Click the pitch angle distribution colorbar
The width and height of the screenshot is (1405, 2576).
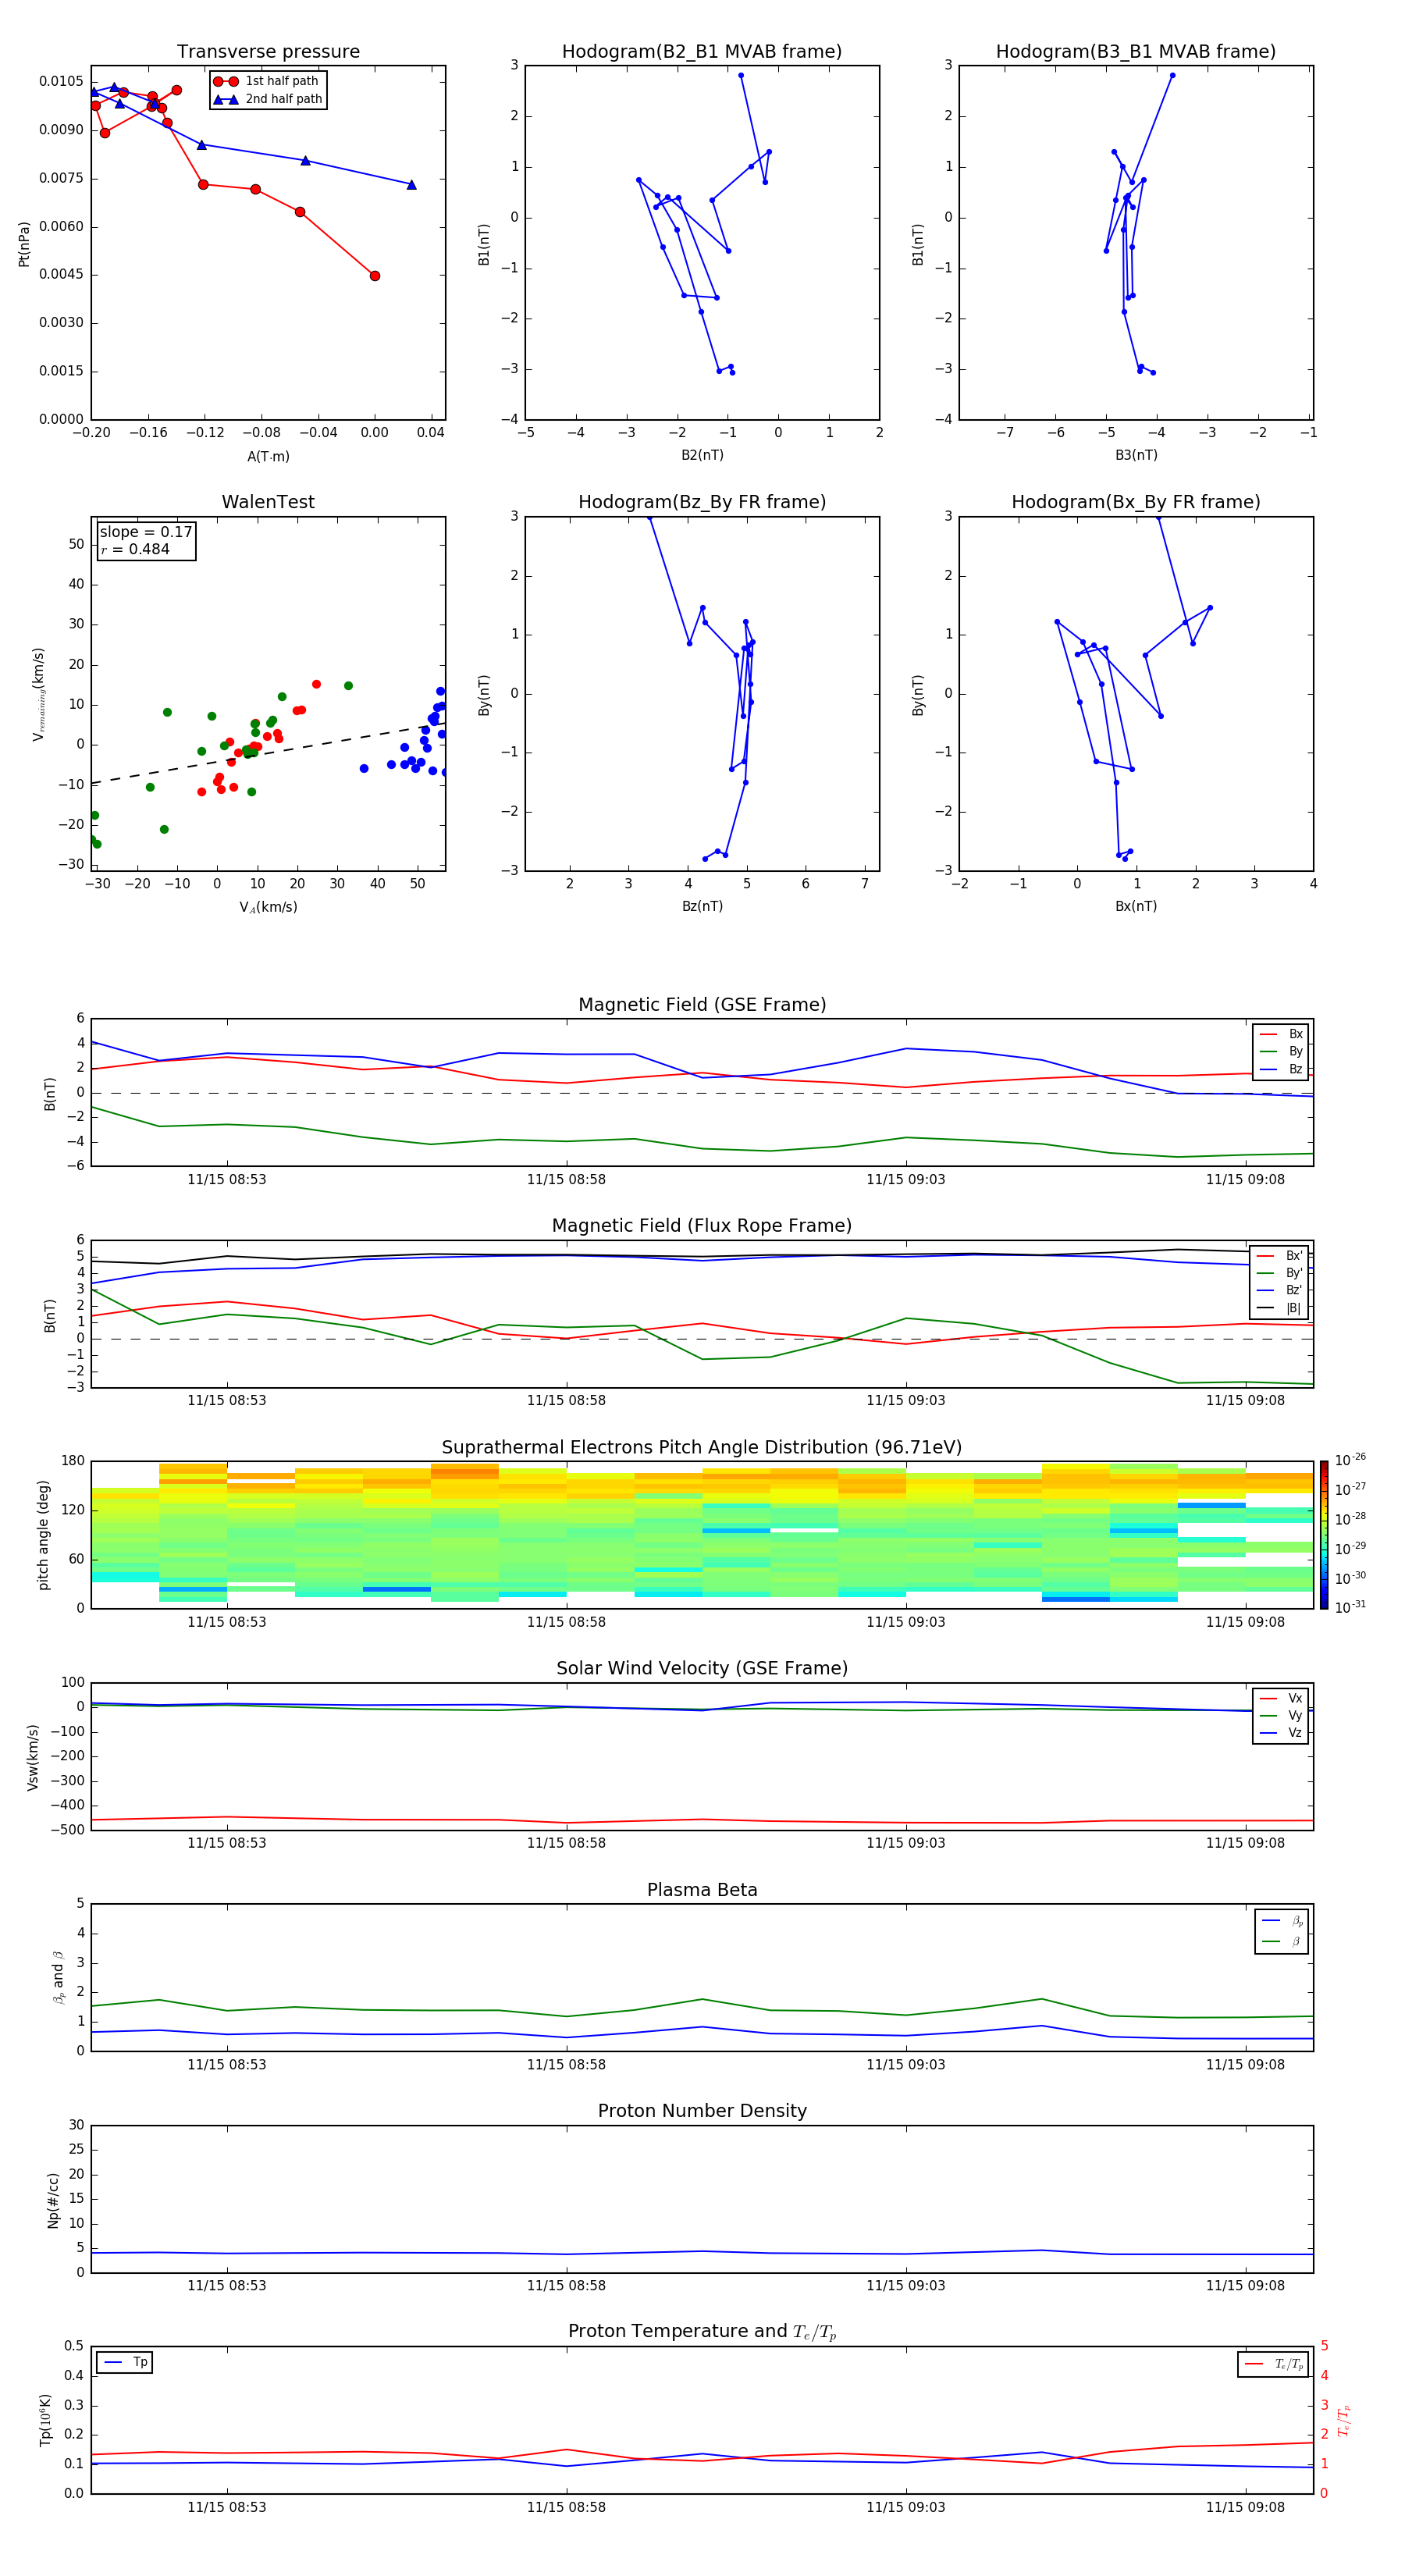pos(1323,1534)
